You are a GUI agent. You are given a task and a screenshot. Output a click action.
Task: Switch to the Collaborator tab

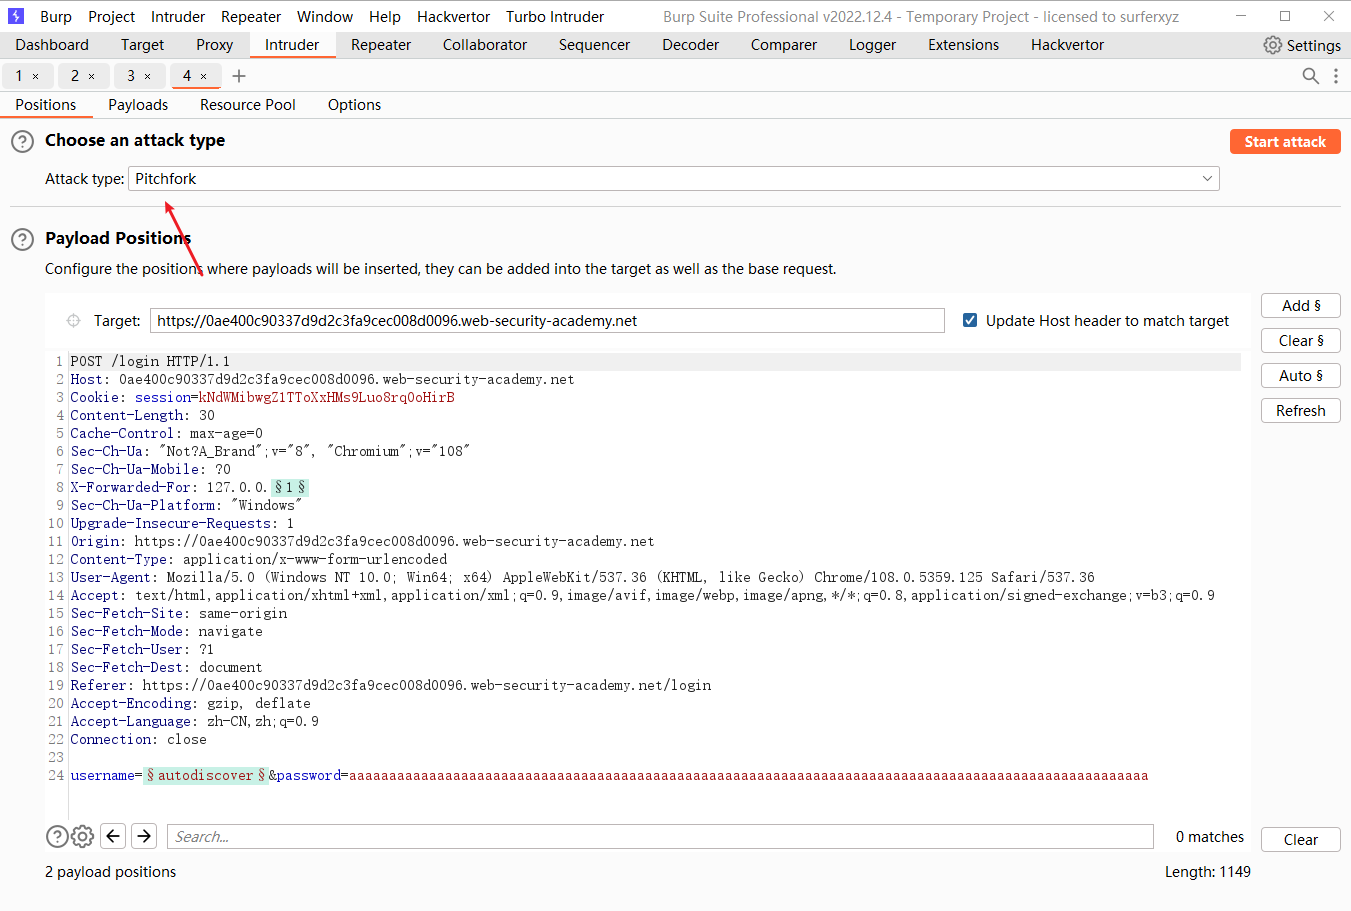485,45
